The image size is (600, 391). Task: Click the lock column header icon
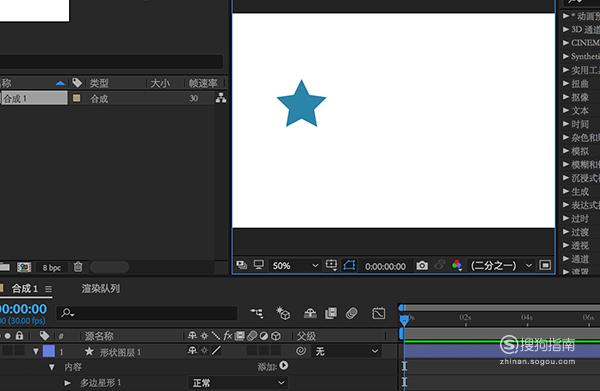[x=19, y=336]
